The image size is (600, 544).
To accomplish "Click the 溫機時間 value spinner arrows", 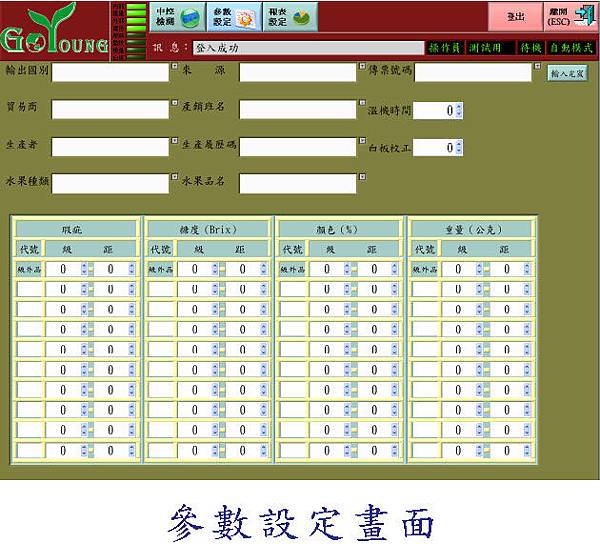I will click(459, 111).
